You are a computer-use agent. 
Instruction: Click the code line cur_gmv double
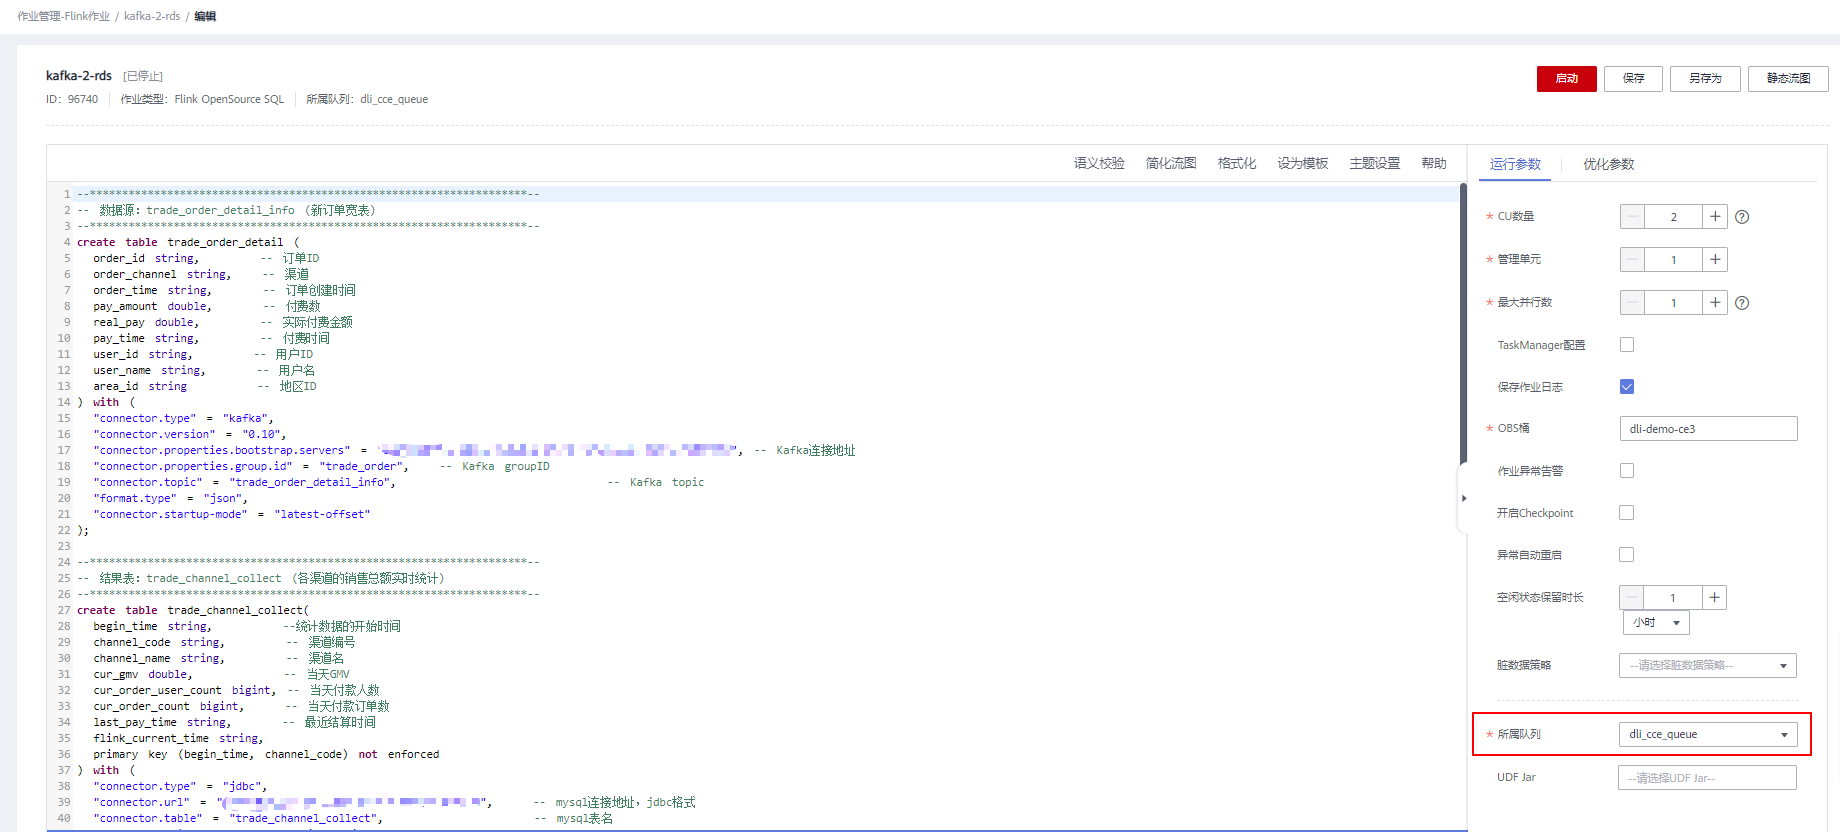point(143,674)
